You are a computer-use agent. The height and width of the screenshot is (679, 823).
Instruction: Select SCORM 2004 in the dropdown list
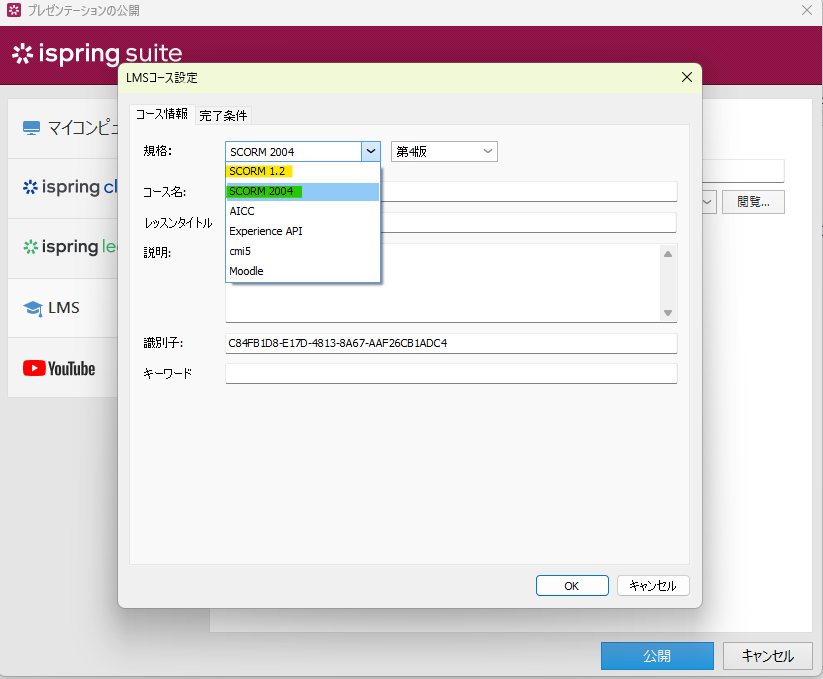click(x=302, y=192)
